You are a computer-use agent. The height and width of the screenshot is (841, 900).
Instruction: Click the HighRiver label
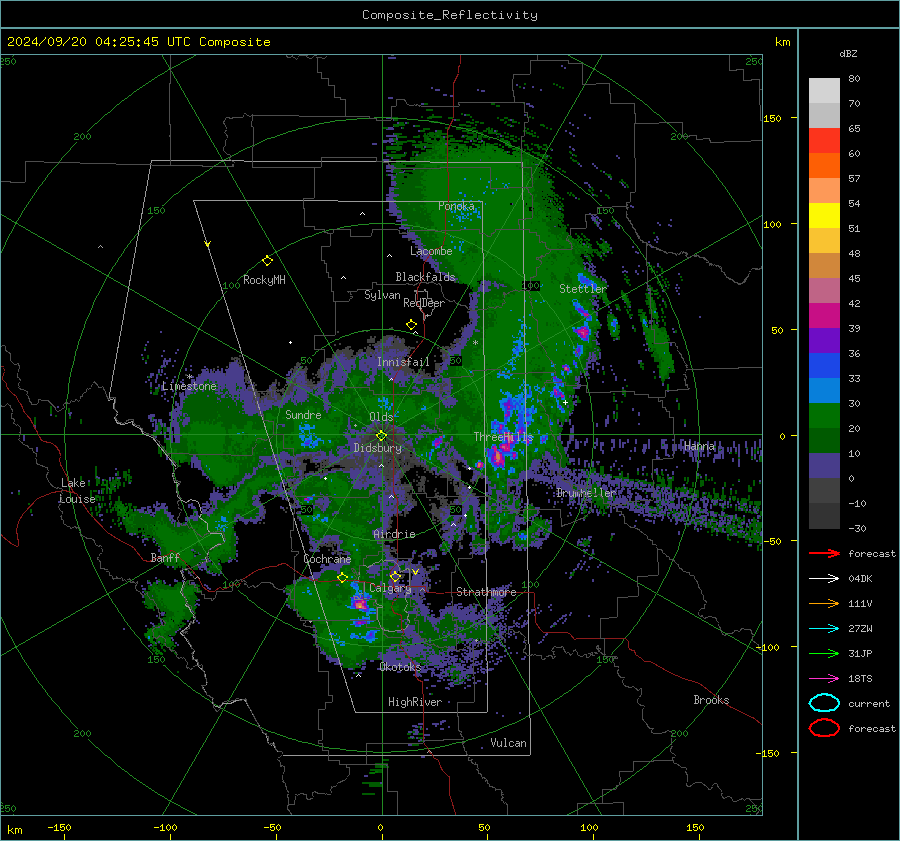click(415, 702)
